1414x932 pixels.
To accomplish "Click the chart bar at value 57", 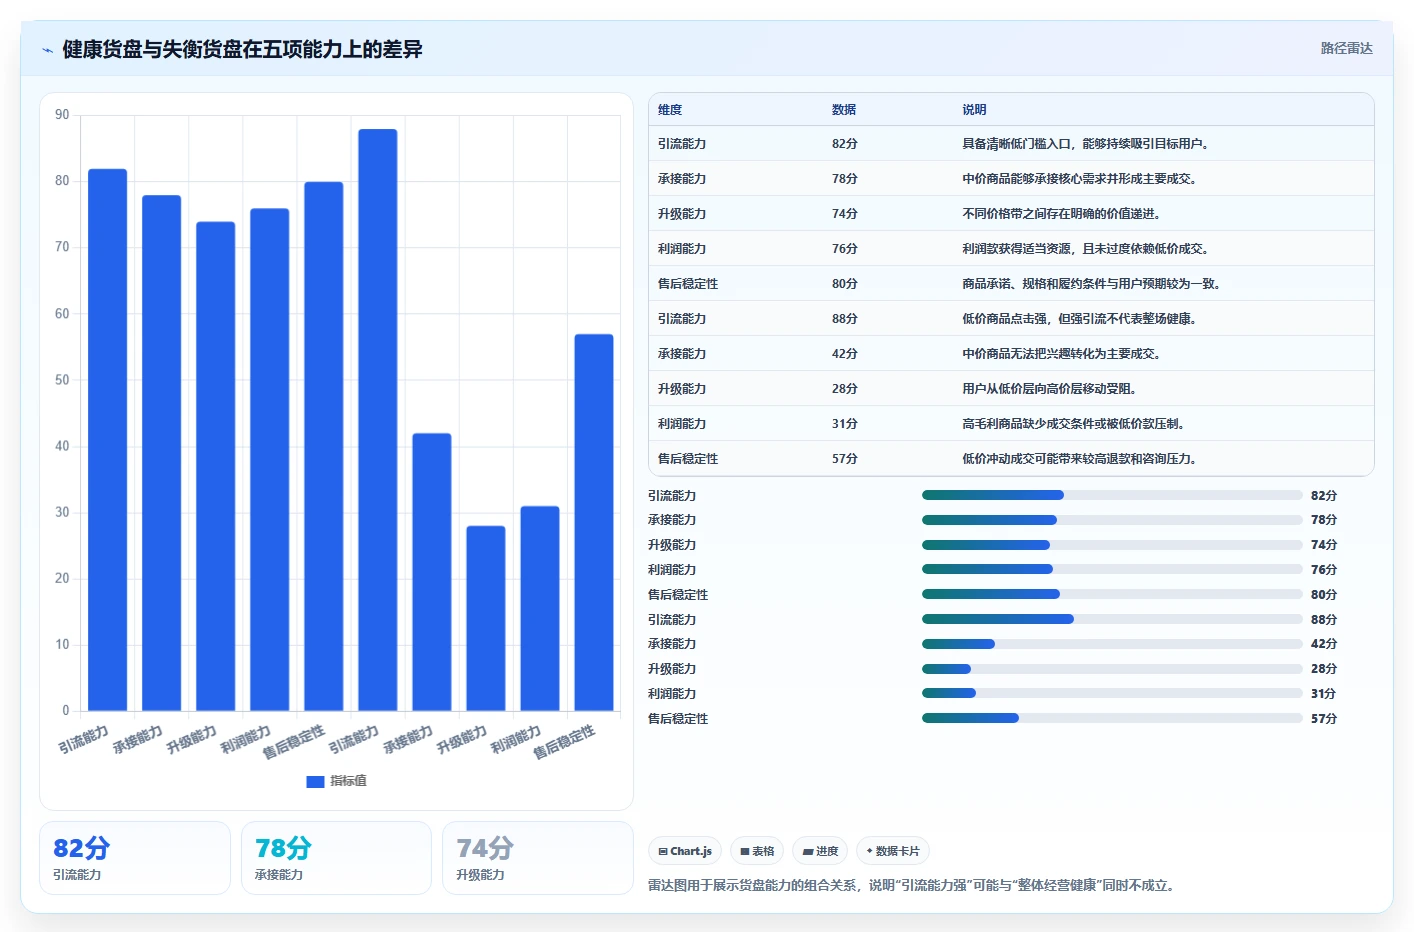I will [x=594, y=522].
